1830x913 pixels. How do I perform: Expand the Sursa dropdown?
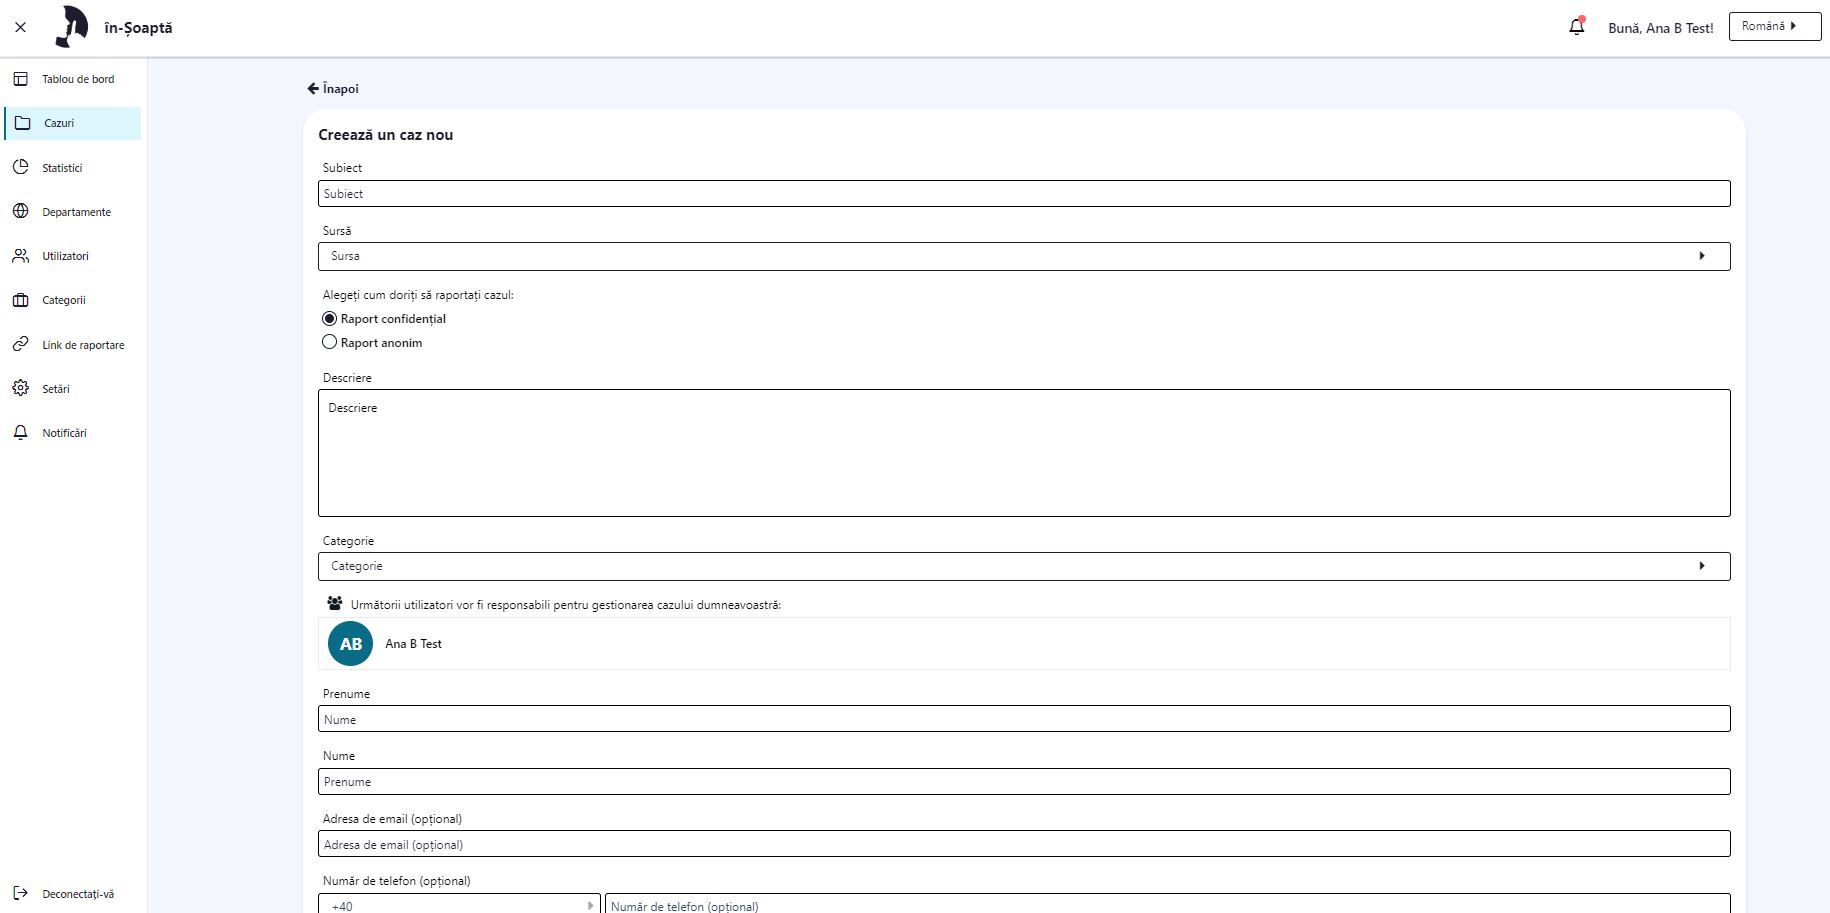(x=1023, y=256)
